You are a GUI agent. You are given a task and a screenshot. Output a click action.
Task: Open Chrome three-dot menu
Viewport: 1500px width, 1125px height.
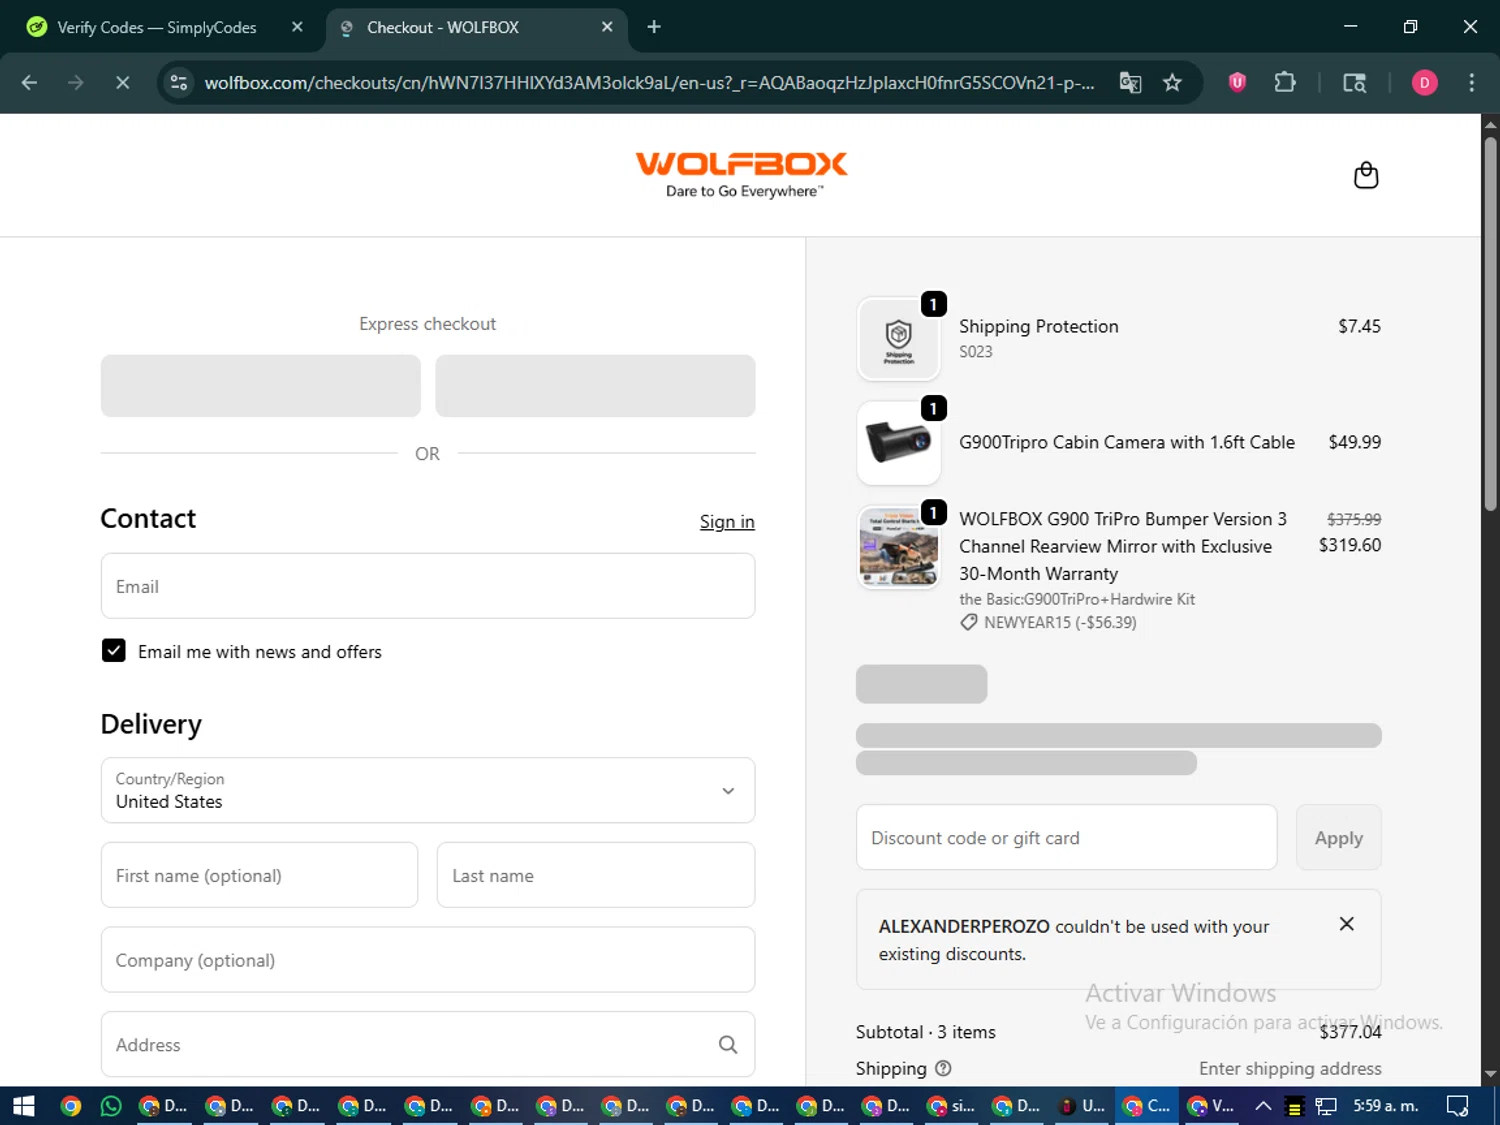[x=1471, y=83]
